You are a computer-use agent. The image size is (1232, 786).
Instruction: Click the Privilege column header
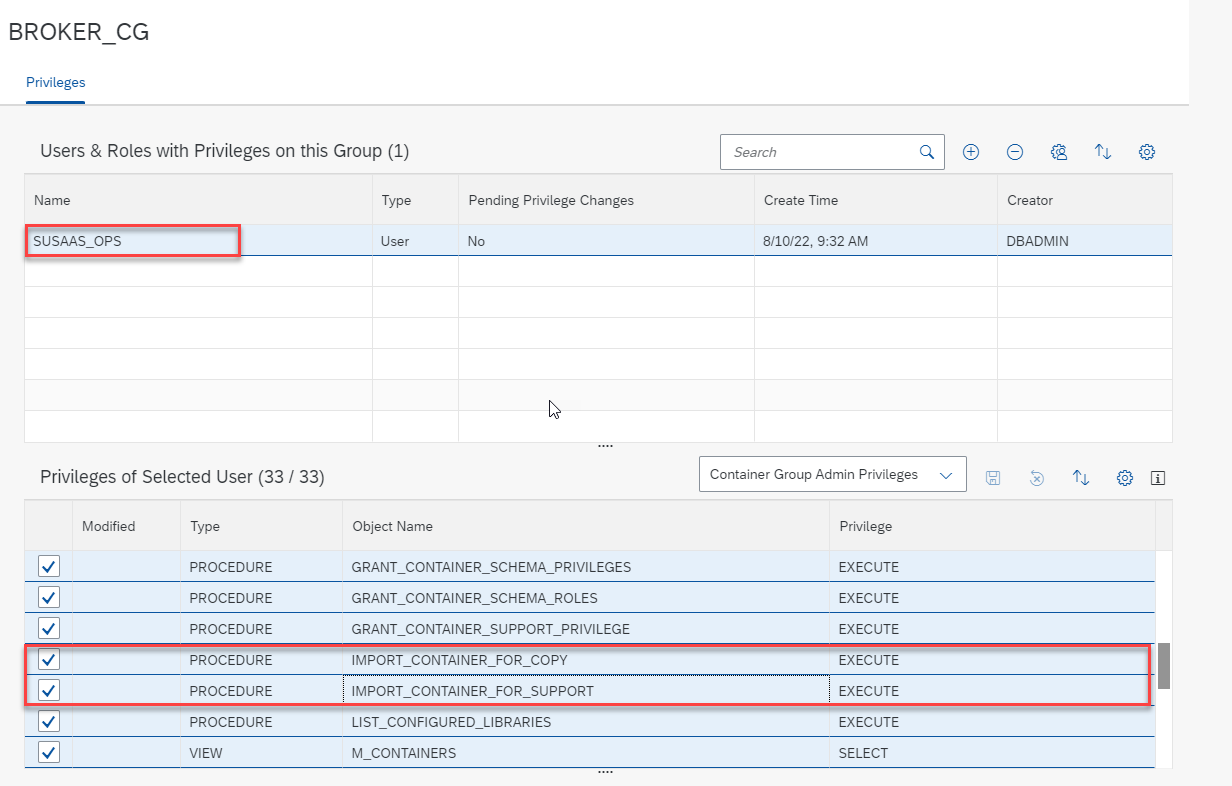pos(992,526)
